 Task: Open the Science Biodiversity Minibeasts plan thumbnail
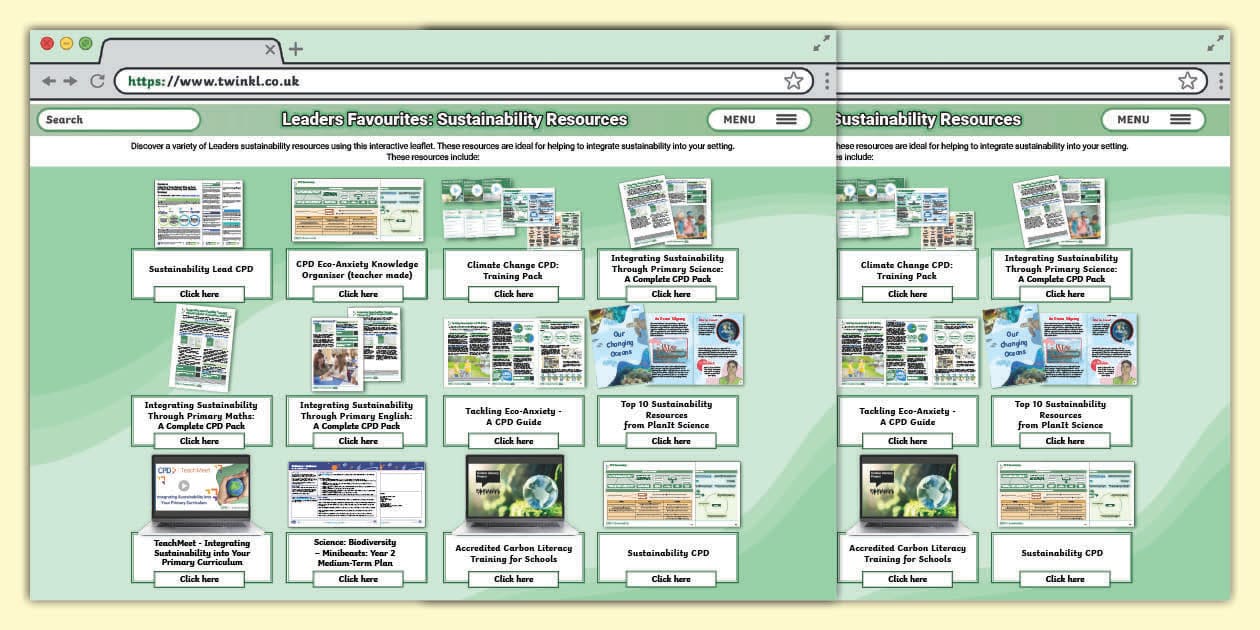coord(357,494)
